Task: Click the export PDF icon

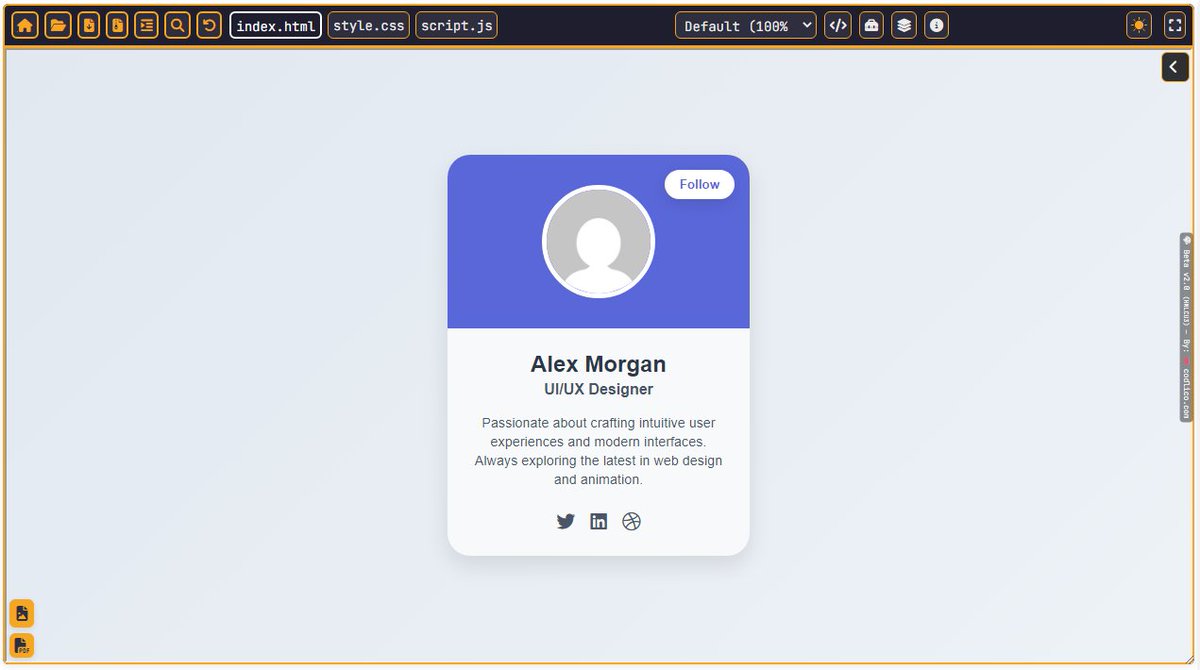Action: click(22, 646)
